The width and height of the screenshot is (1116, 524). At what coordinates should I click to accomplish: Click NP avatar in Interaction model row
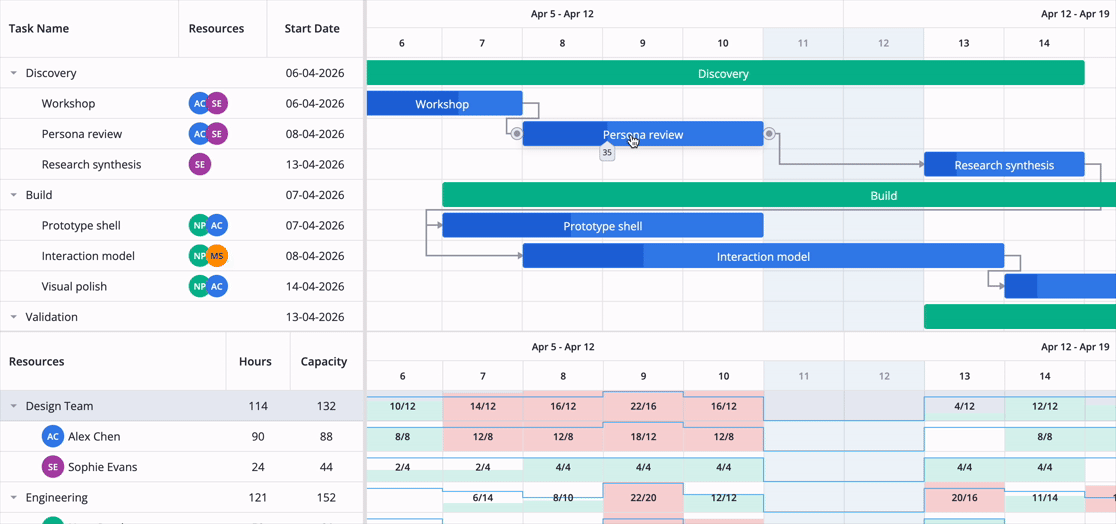(198, 256)
